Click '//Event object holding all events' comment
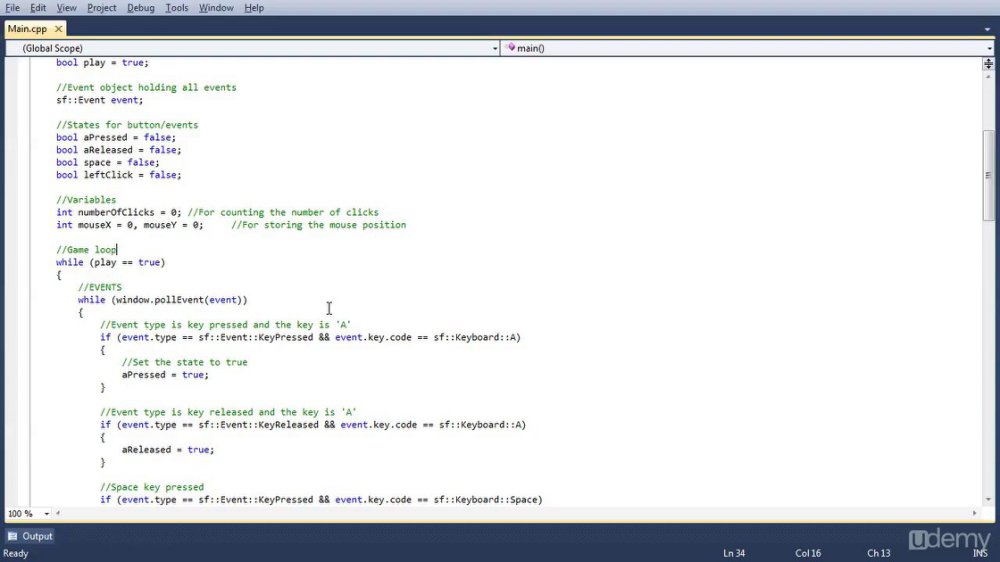The height and width of the screenshot is (562, 1000). tap(146, 87)
